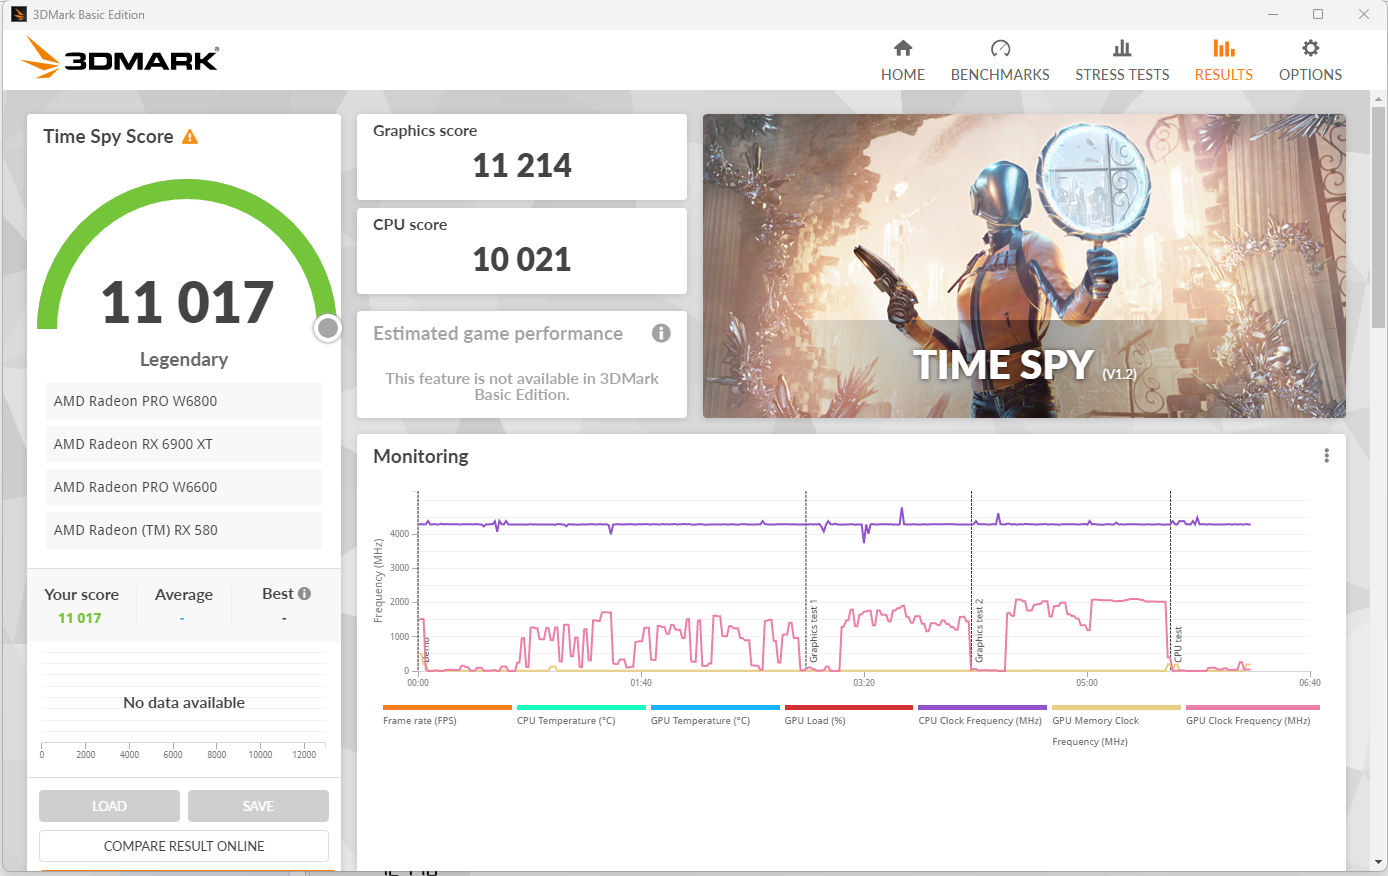Select AMD Radeon PRO W6800 entry
The width and height of the screenshot is (1388, 876).
click(184, 401)
